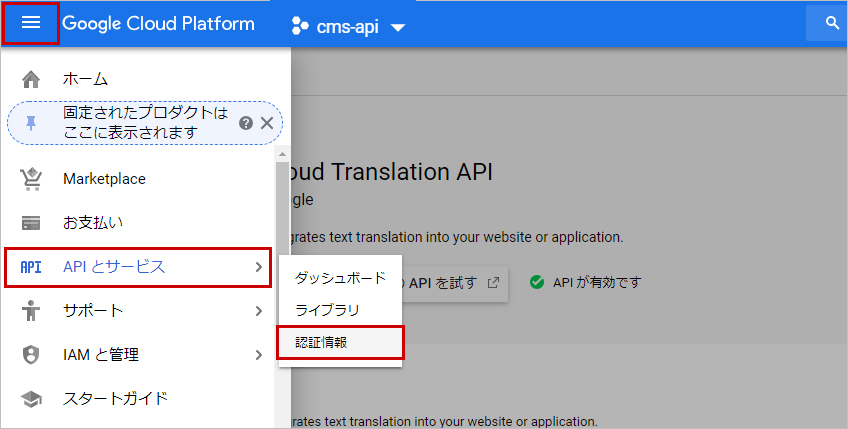Click the Marketplace shopping cart icon

31,179
